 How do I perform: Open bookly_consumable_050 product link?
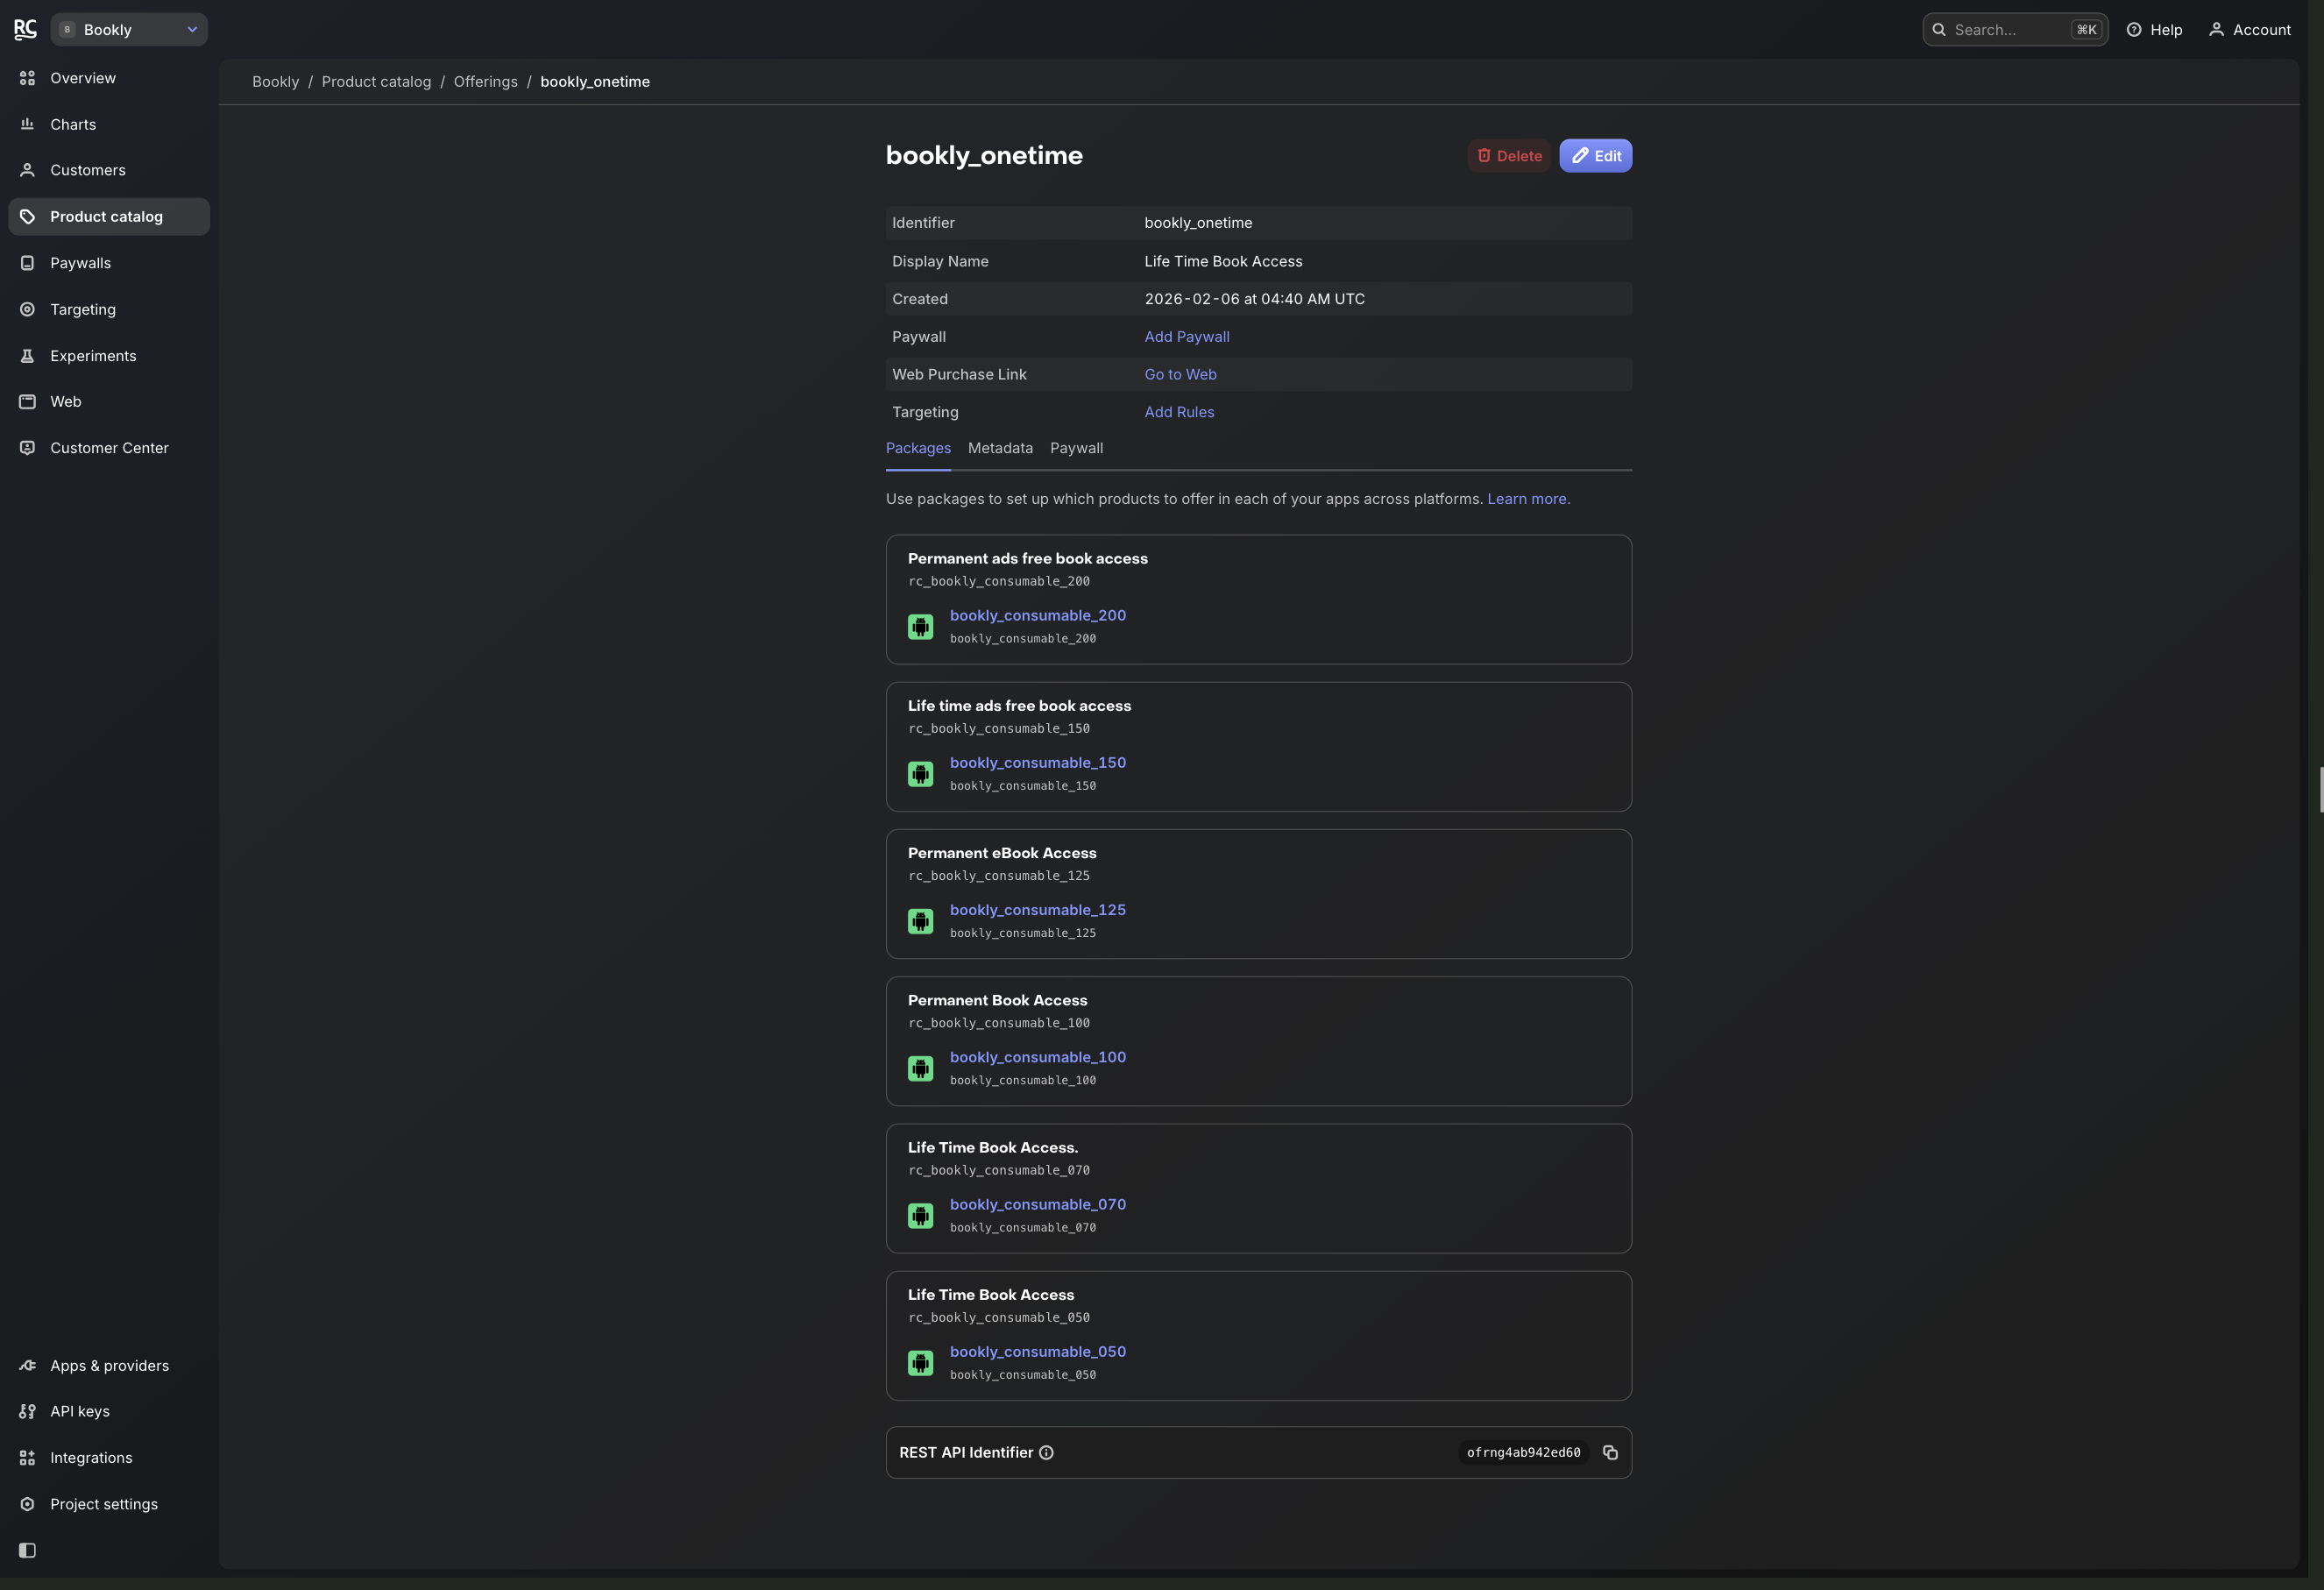click(x=1037, y=1351)
